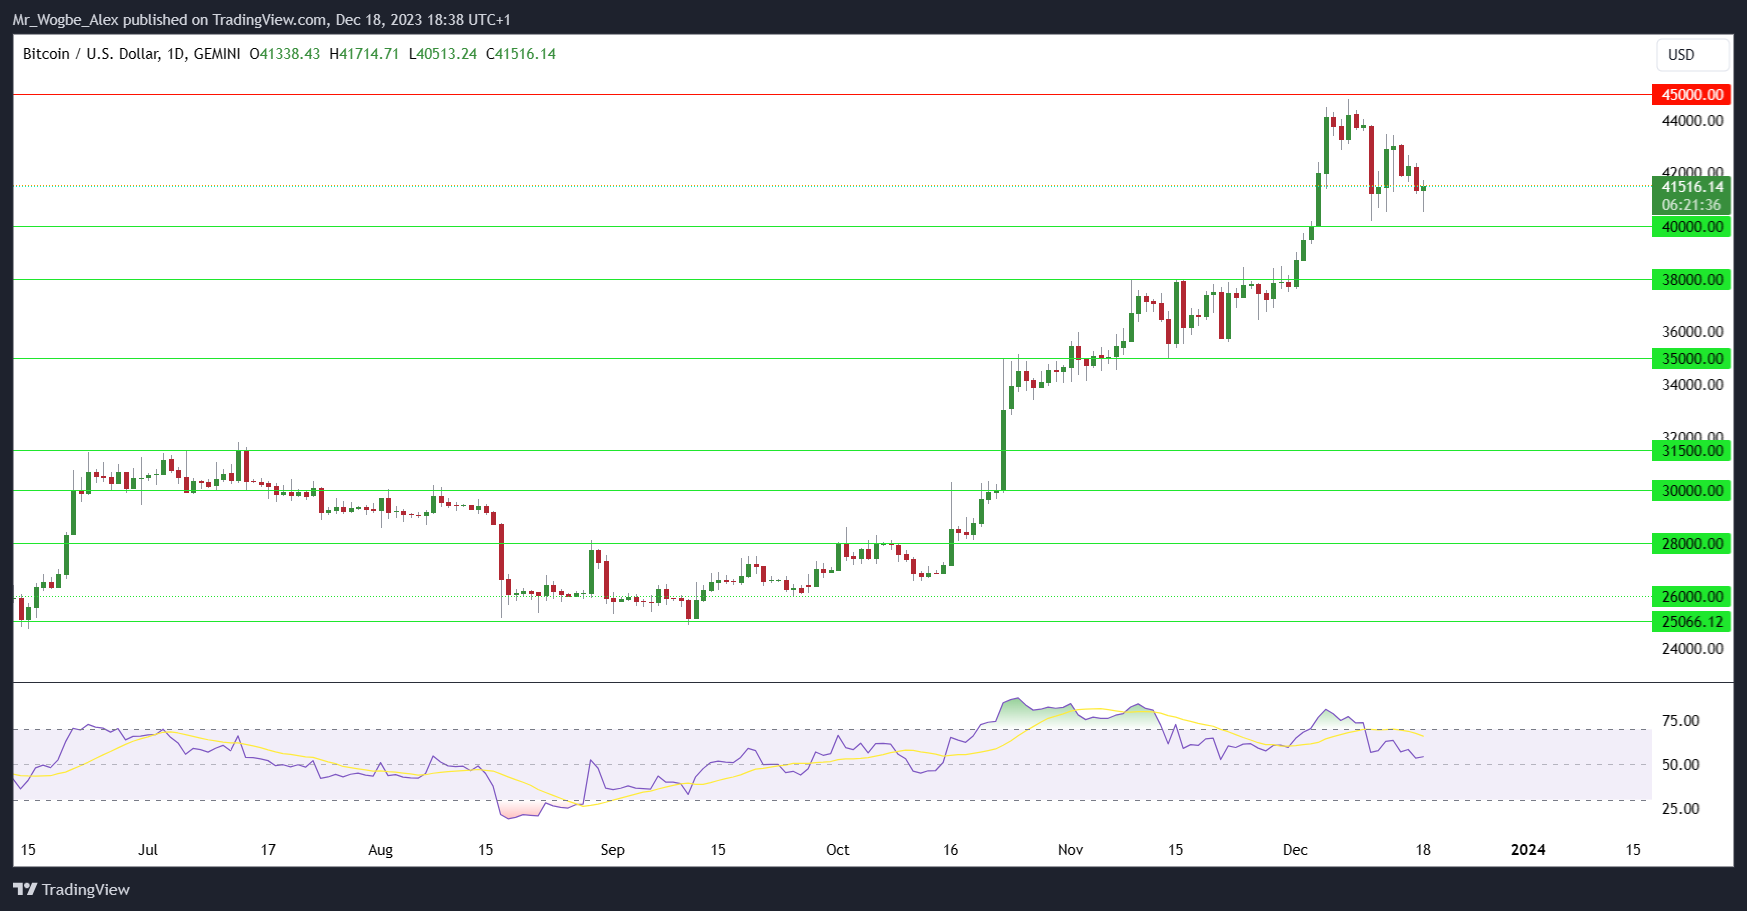Click the 24000.00 price scale value
This screenshot has height=911, width=1747.
(x=1692, y=649)
